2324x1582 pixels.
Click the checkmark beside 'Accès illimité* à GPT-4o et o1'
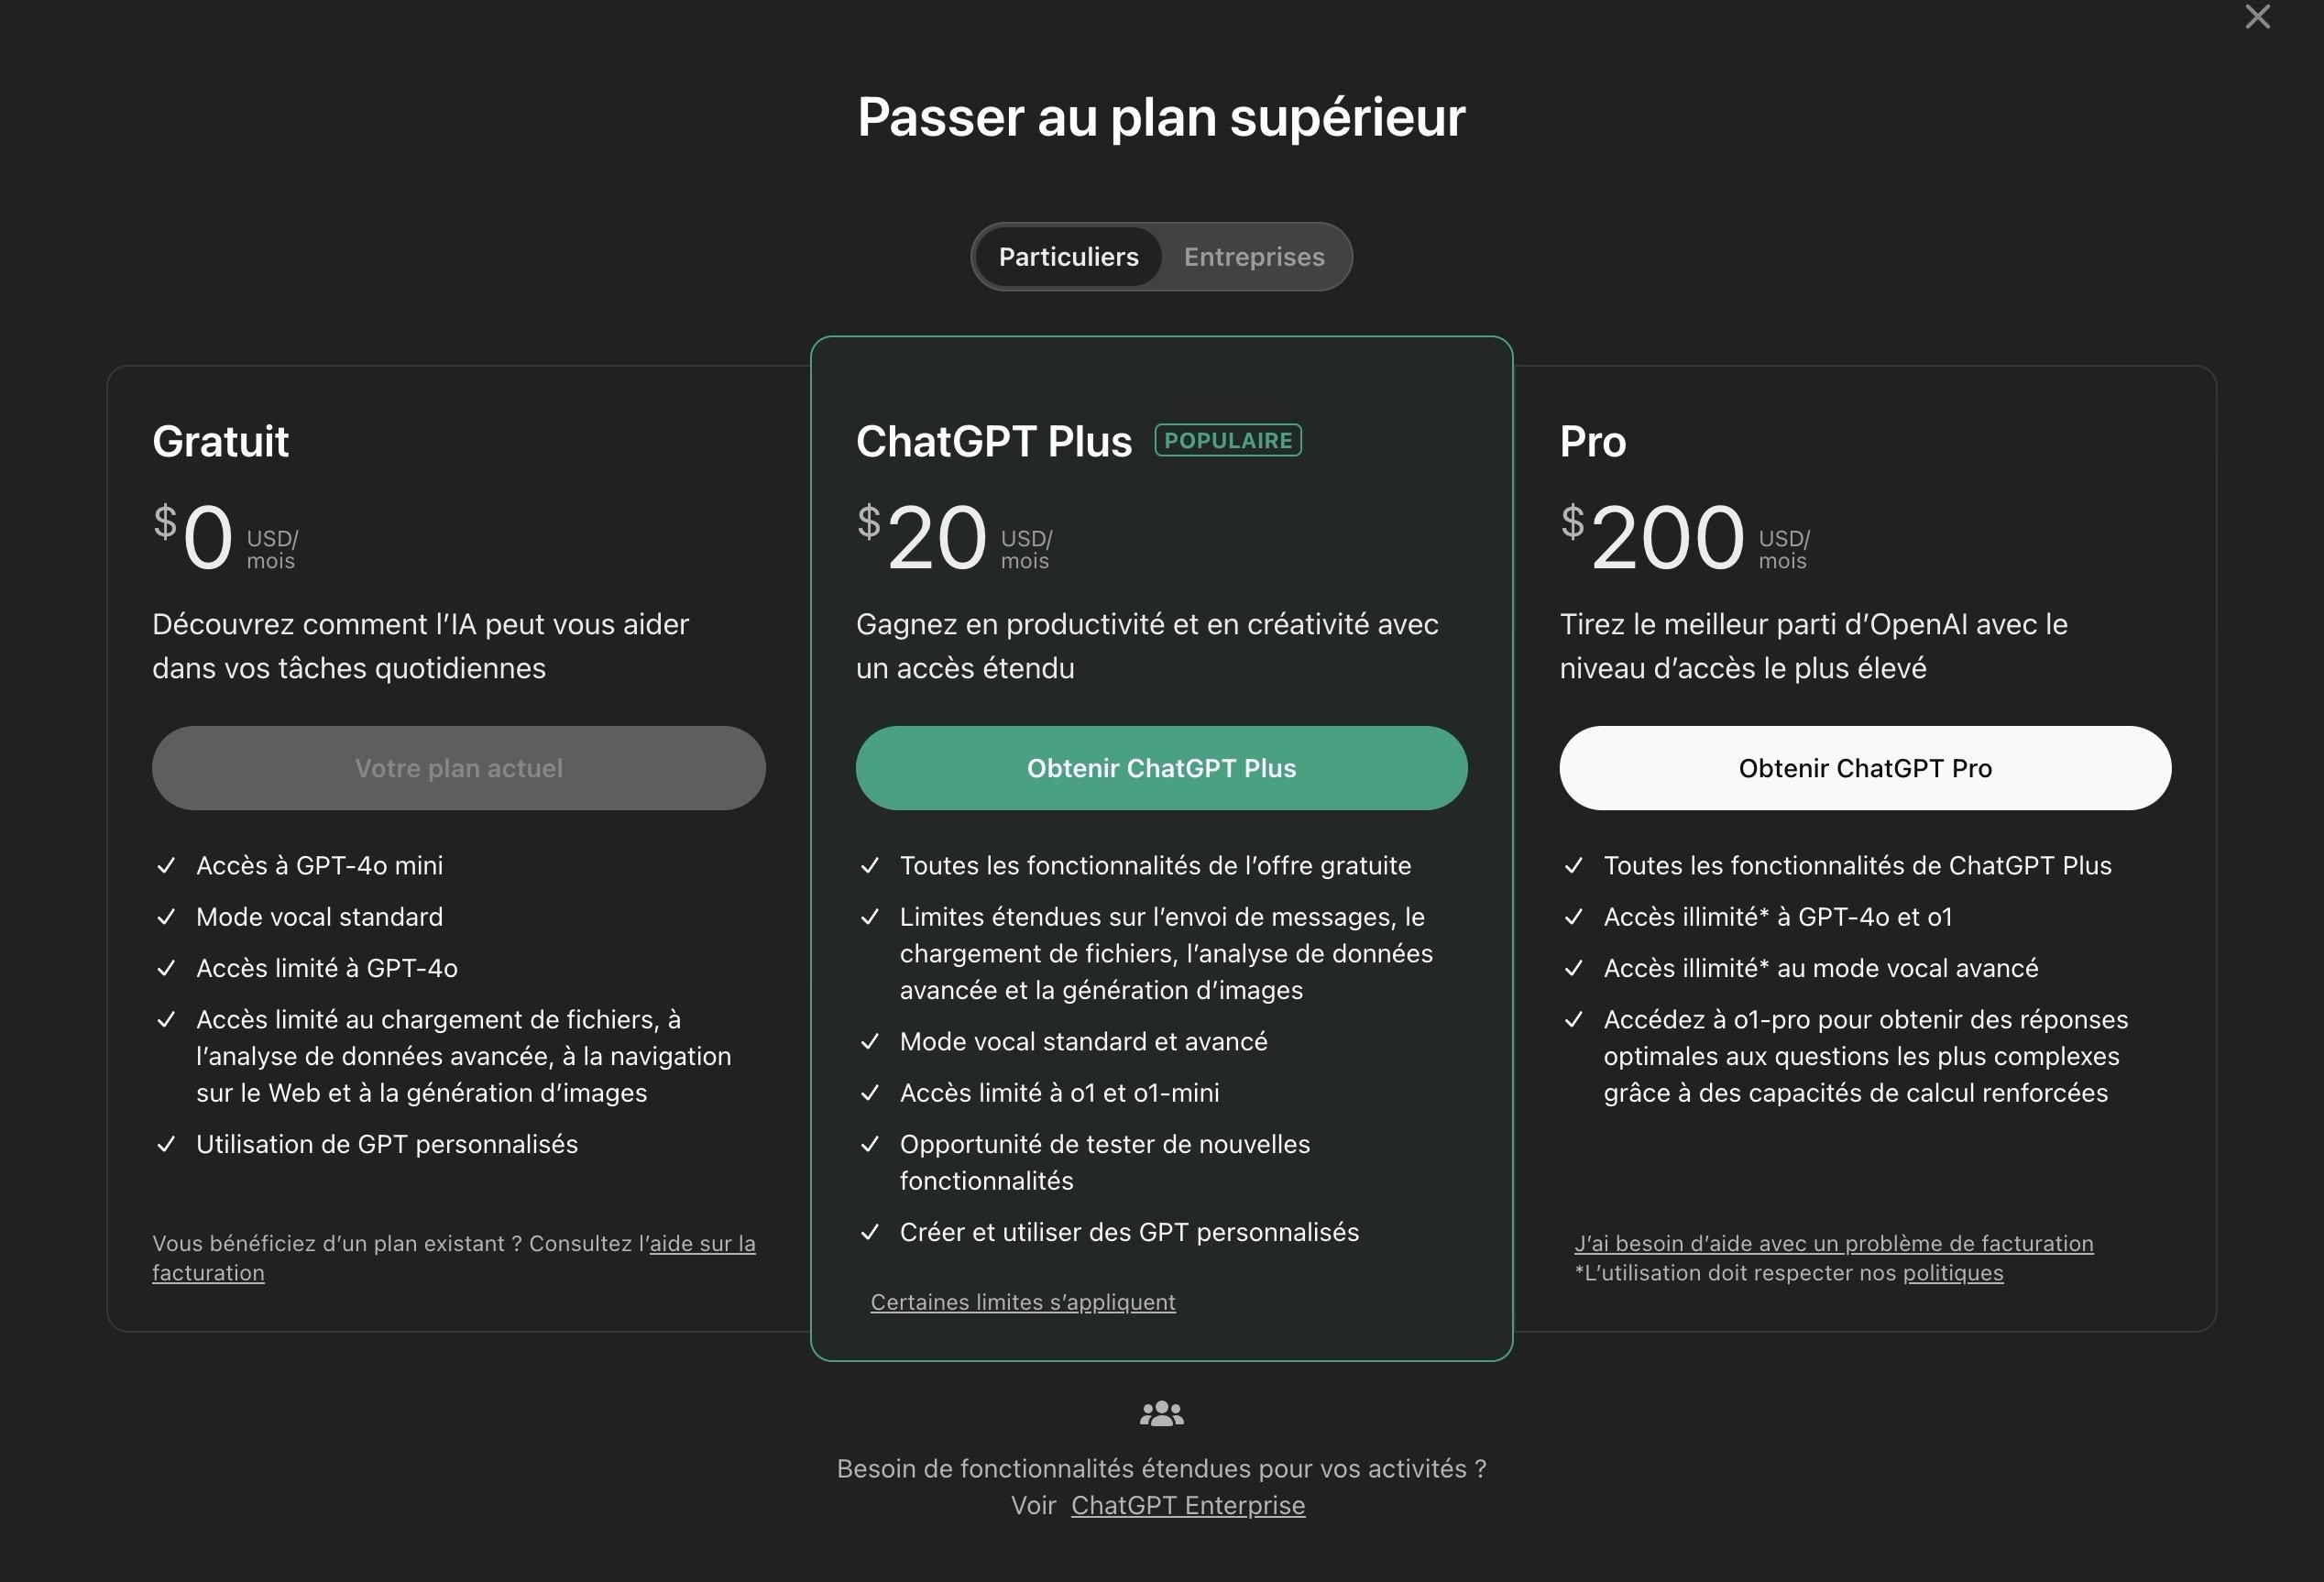(1575, 917)
